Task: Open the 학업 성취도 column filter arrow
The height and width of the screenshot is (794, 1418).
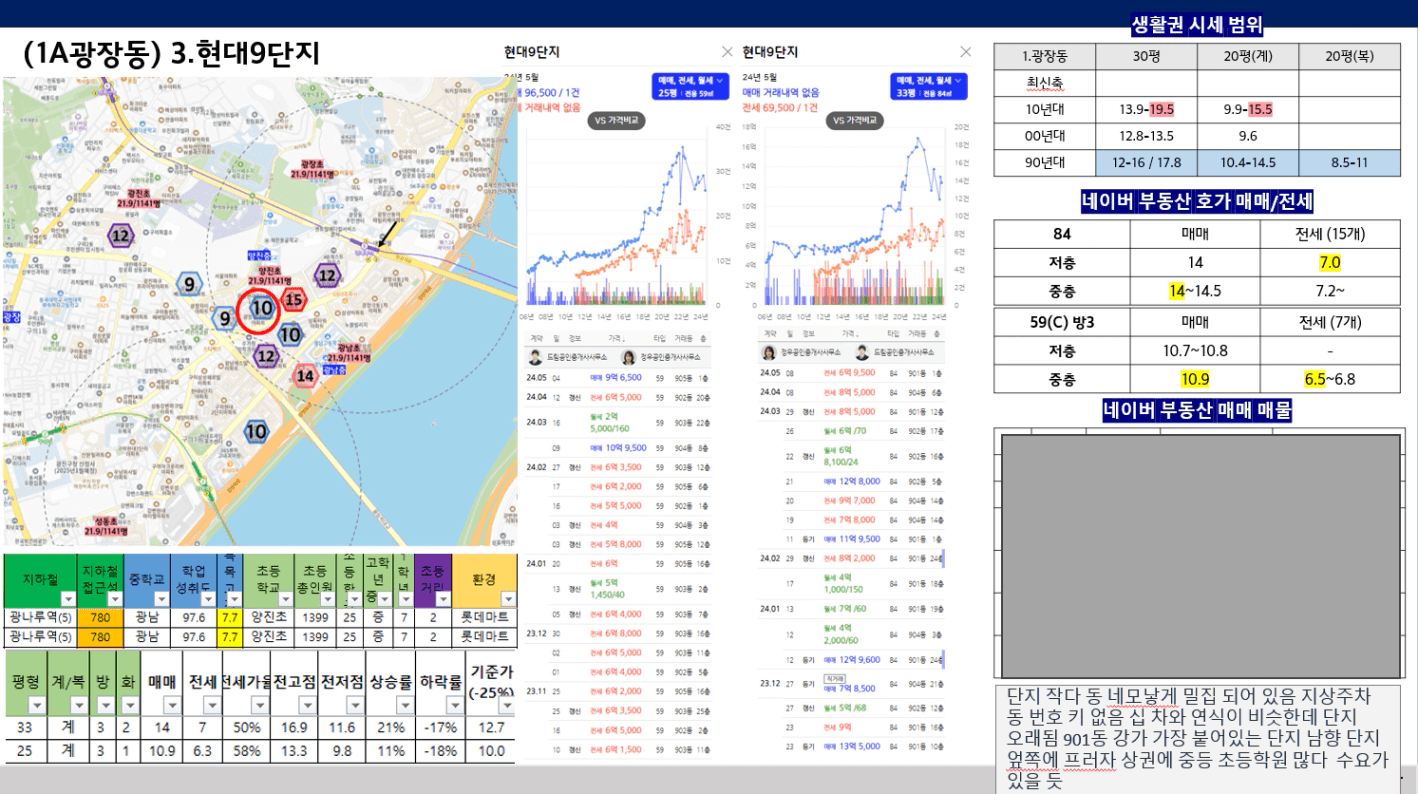Action: coord(208,598)
